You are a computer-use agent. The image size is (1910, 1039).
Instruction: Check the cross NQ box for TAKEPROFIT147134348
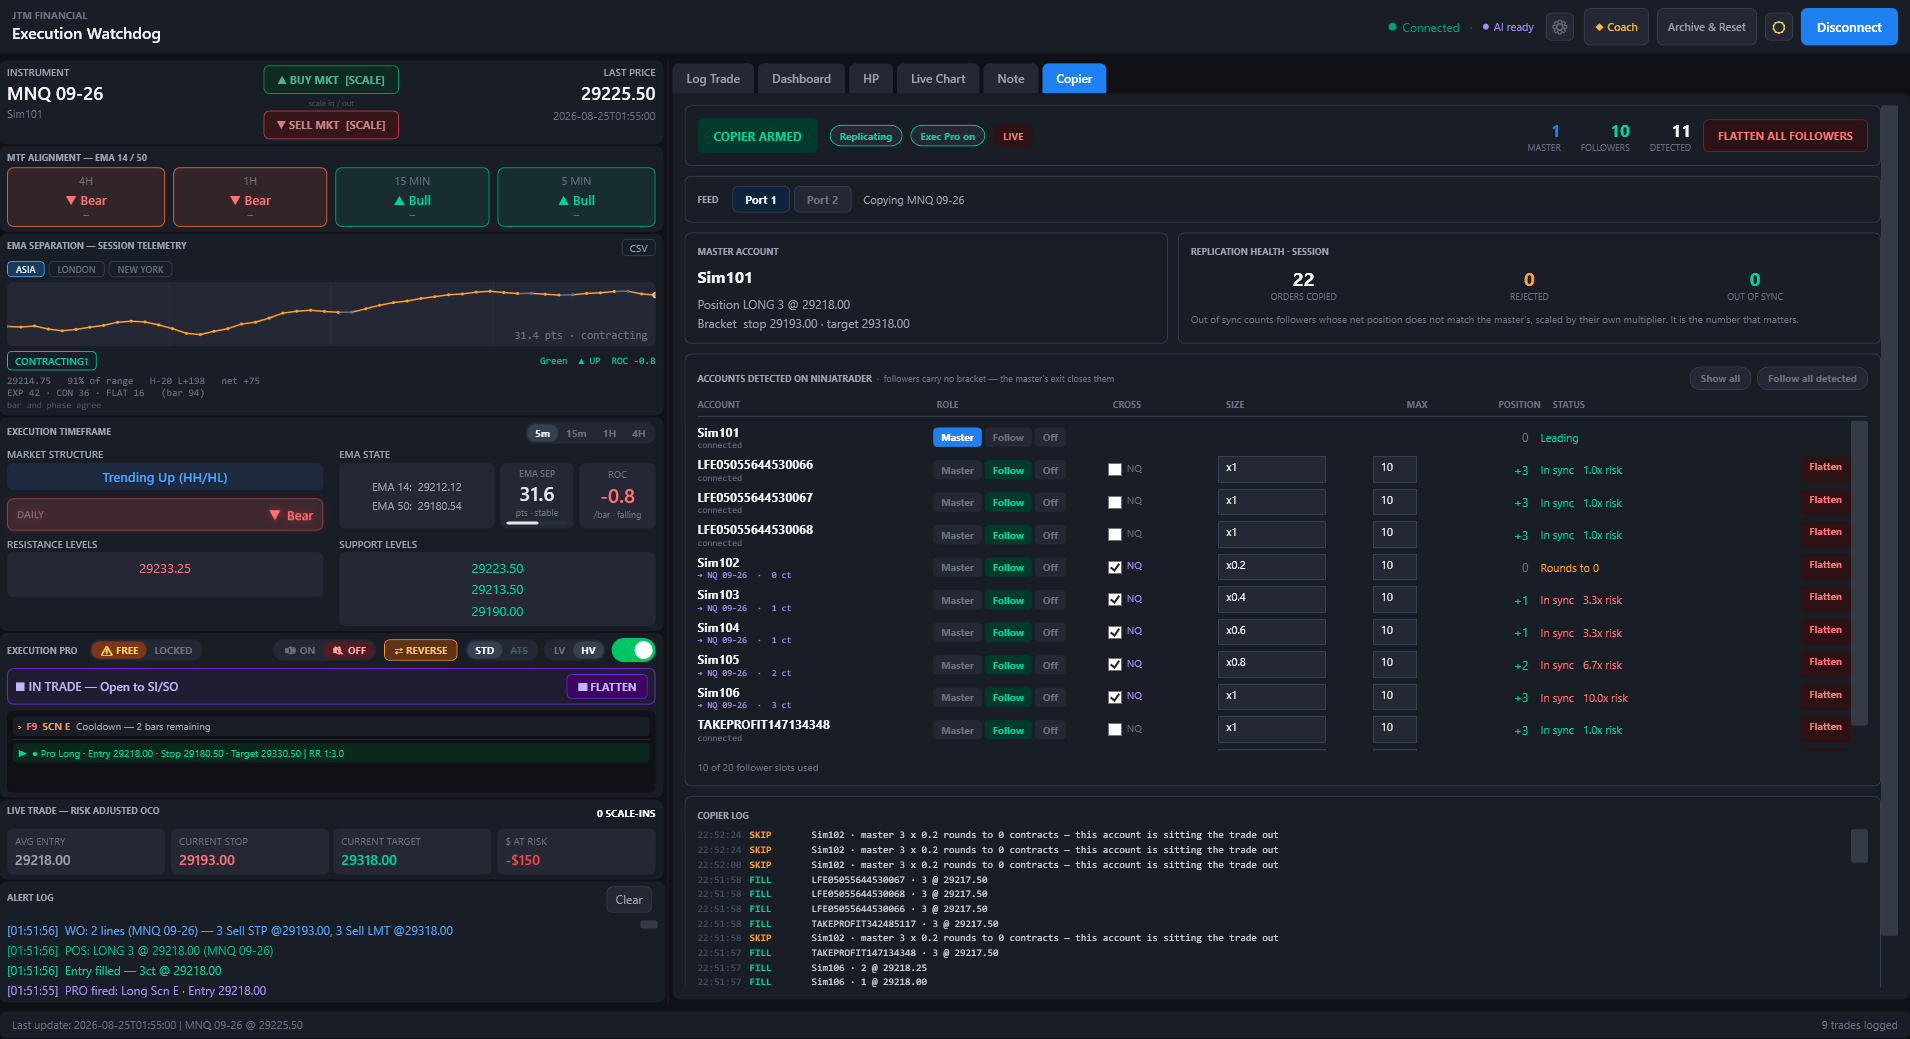click(x=1115, y=729)
